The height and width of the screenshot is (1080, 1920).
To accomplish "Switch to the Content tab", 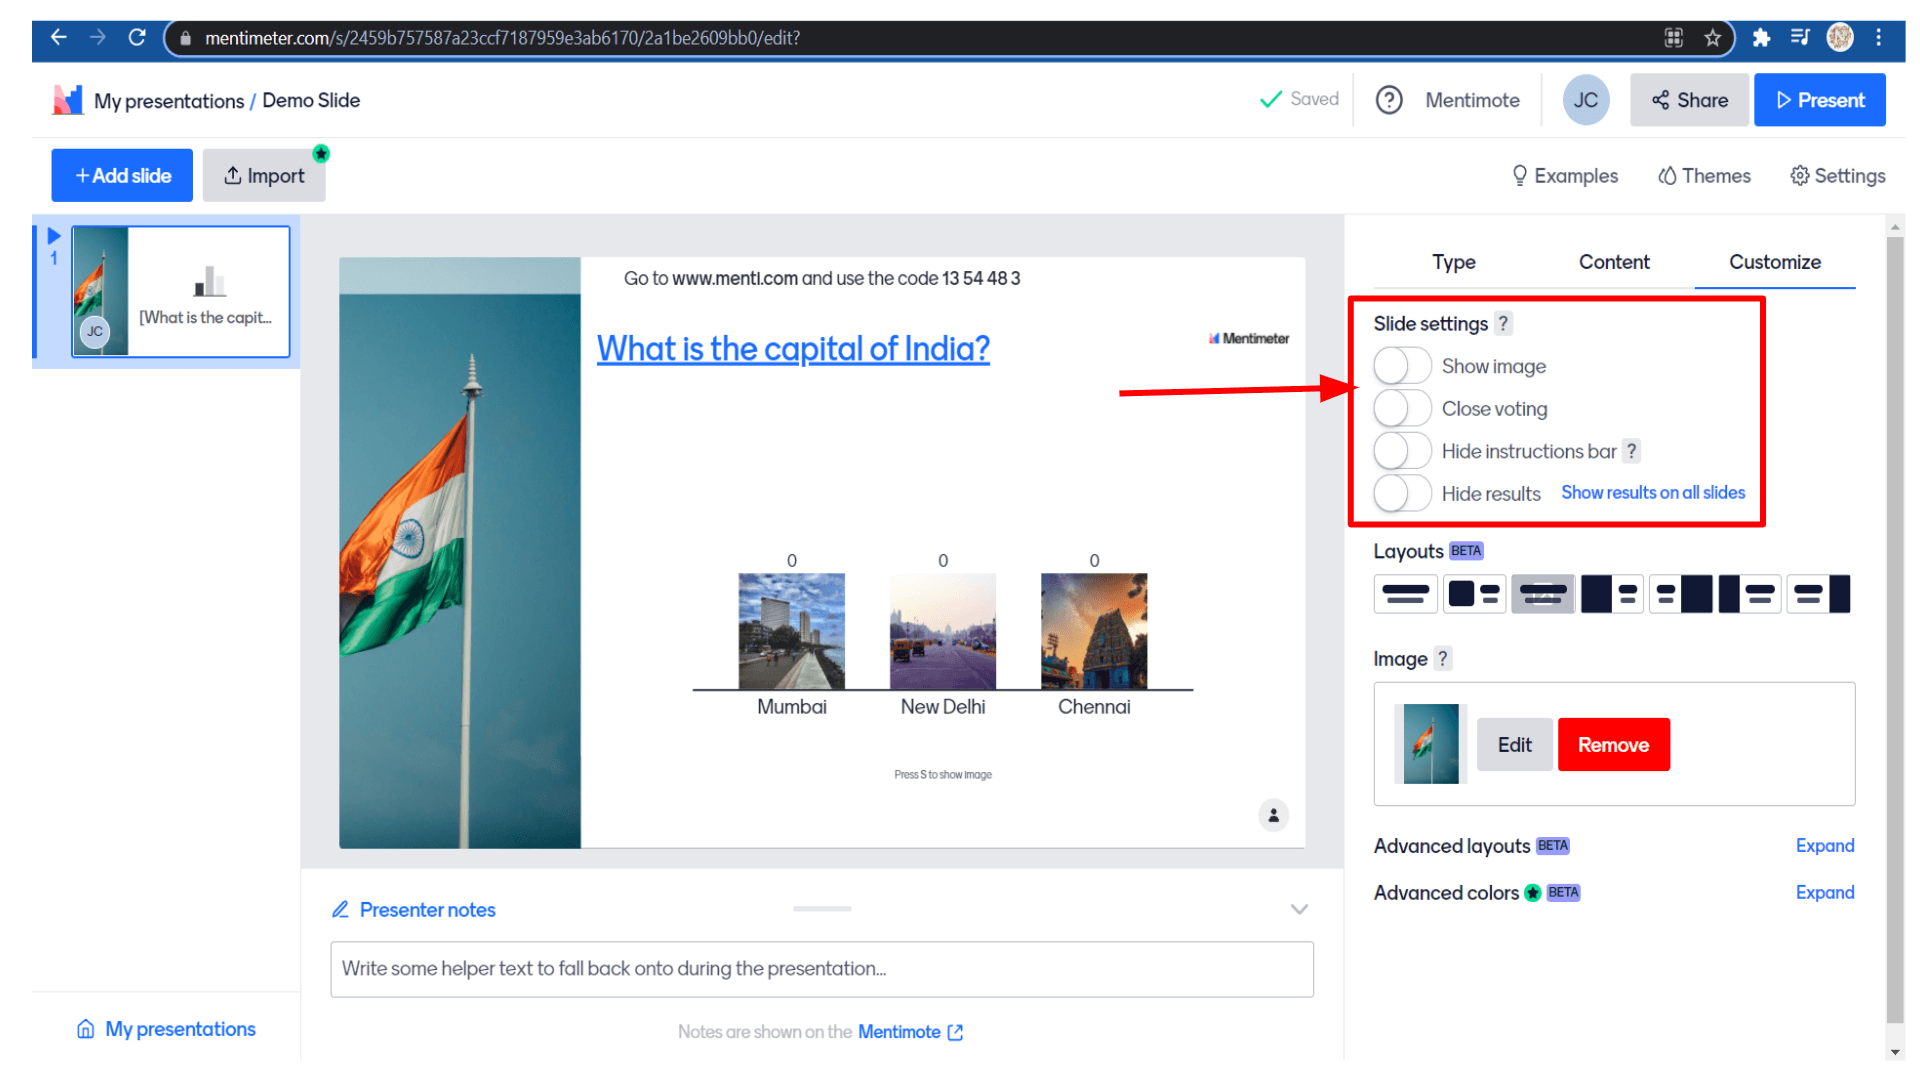I will point(1614,262).
